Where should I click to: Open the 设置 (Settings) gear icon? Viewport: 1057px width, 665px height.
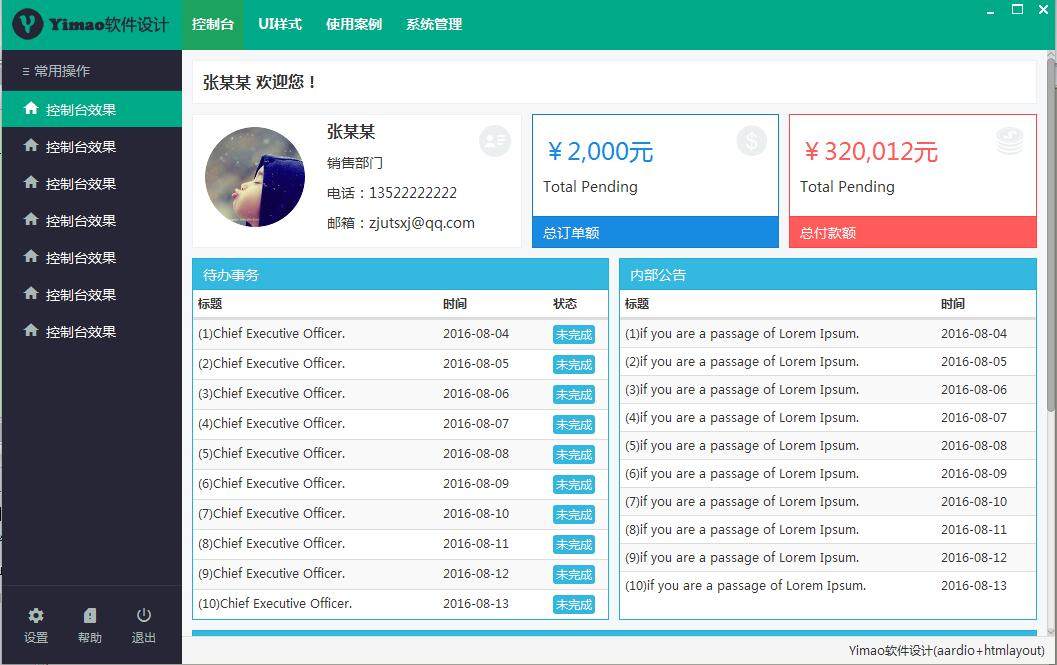pyautogui.click(x=35, y=615)
